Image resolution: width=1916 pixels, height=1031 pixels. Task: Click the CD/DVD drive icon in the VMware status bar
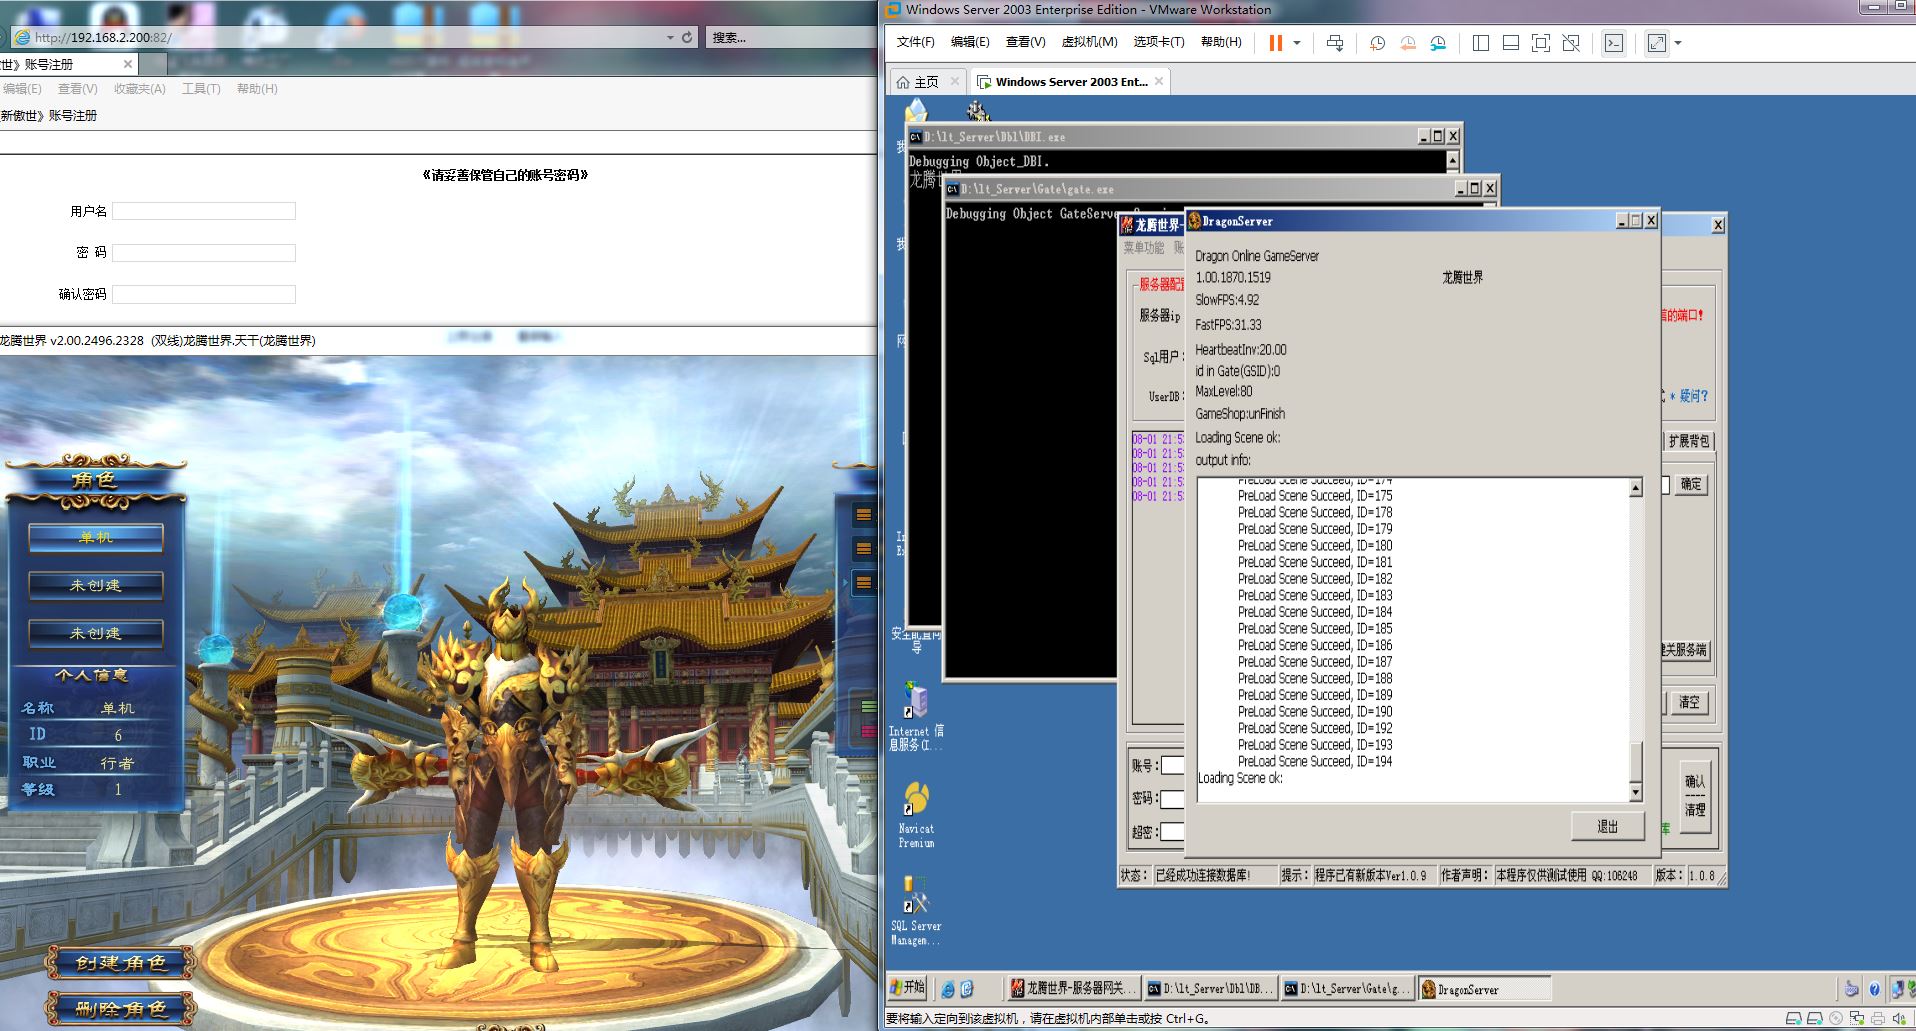coord(1835,1019)
